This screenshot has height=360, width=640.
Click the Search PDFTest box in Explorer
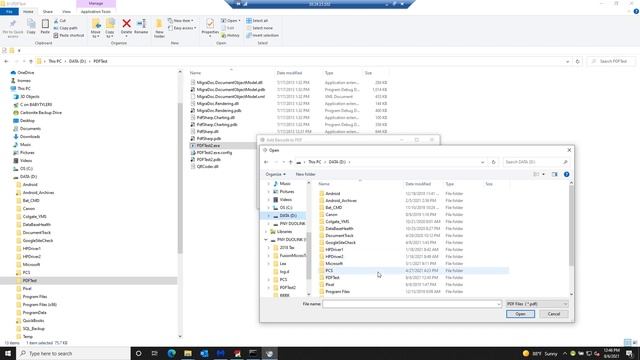pyautogui.click(x=611, y=61)
